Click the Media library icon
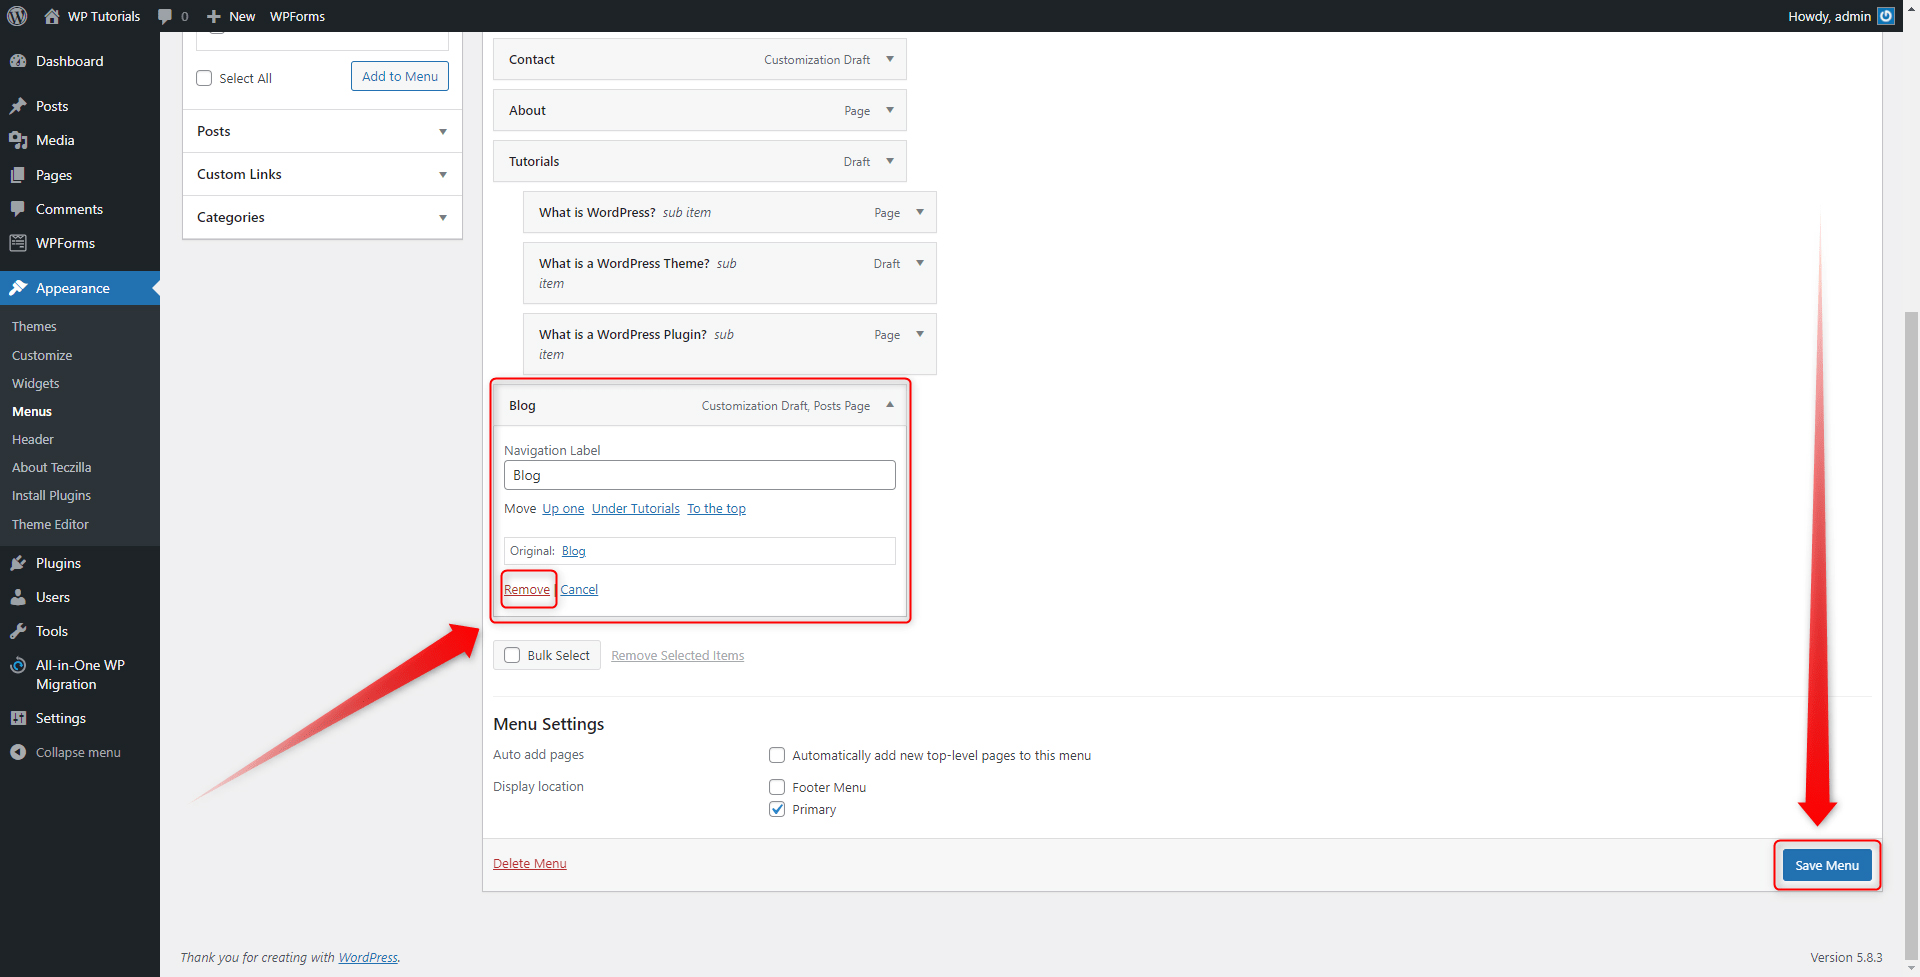This screenshot has width=1920, height=977. [x=18, y=140]
